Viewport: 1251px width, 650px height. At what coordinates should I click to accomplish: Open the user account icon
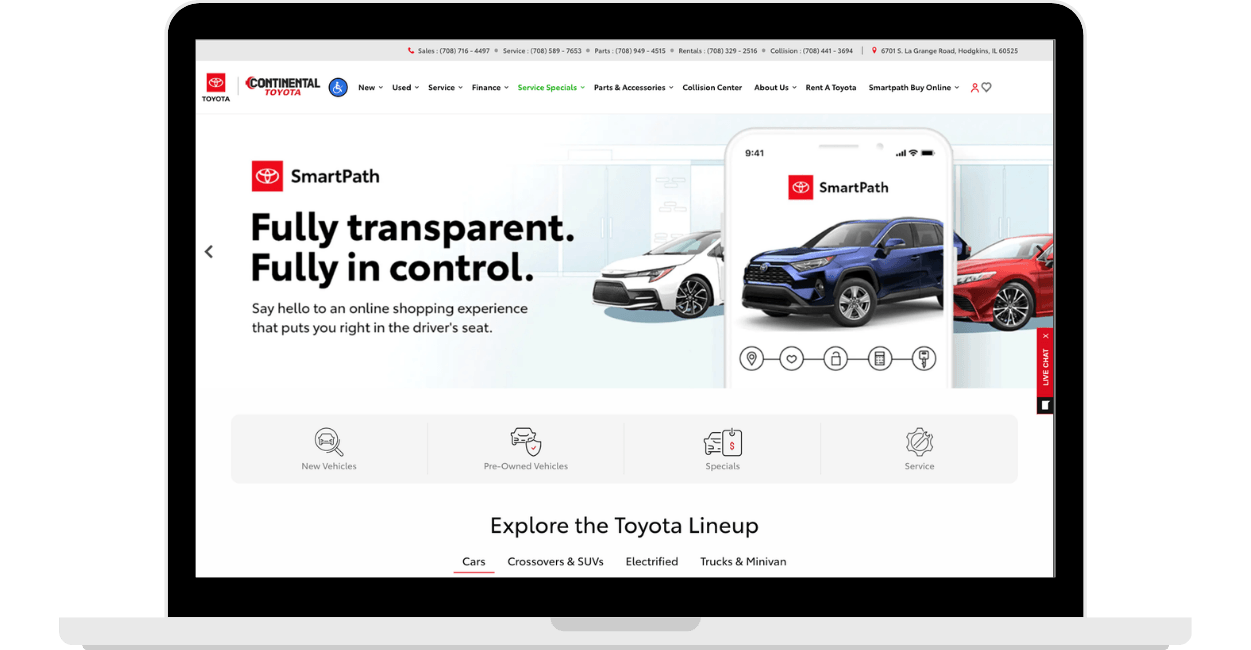(975, 88)
